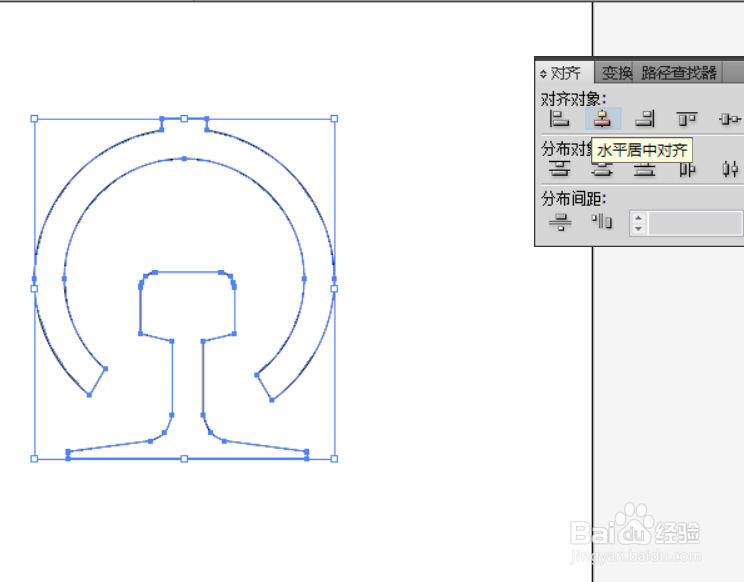Screen dimensions: 744x582
Task: Click the left-middle bounding box handle
Action: coord(34,288)
